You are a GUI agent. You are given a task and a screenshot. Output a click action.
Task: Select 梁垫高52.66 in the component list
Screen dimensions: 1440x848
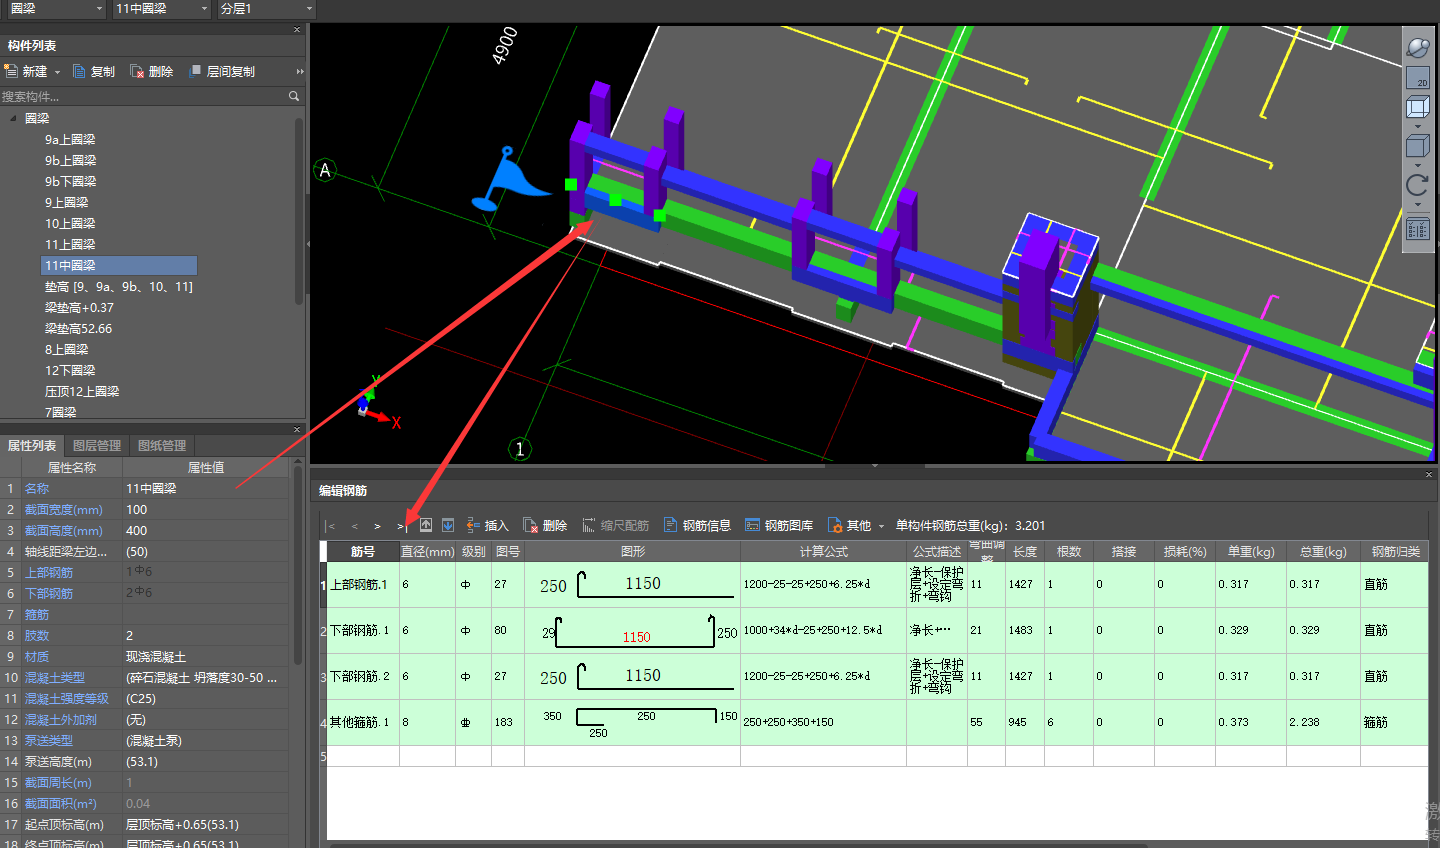pos(78,329)
